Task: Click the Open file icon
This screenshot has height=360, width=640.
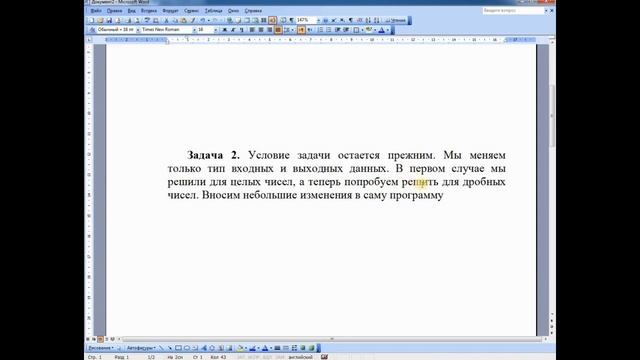Action: [x=100, y=20]
